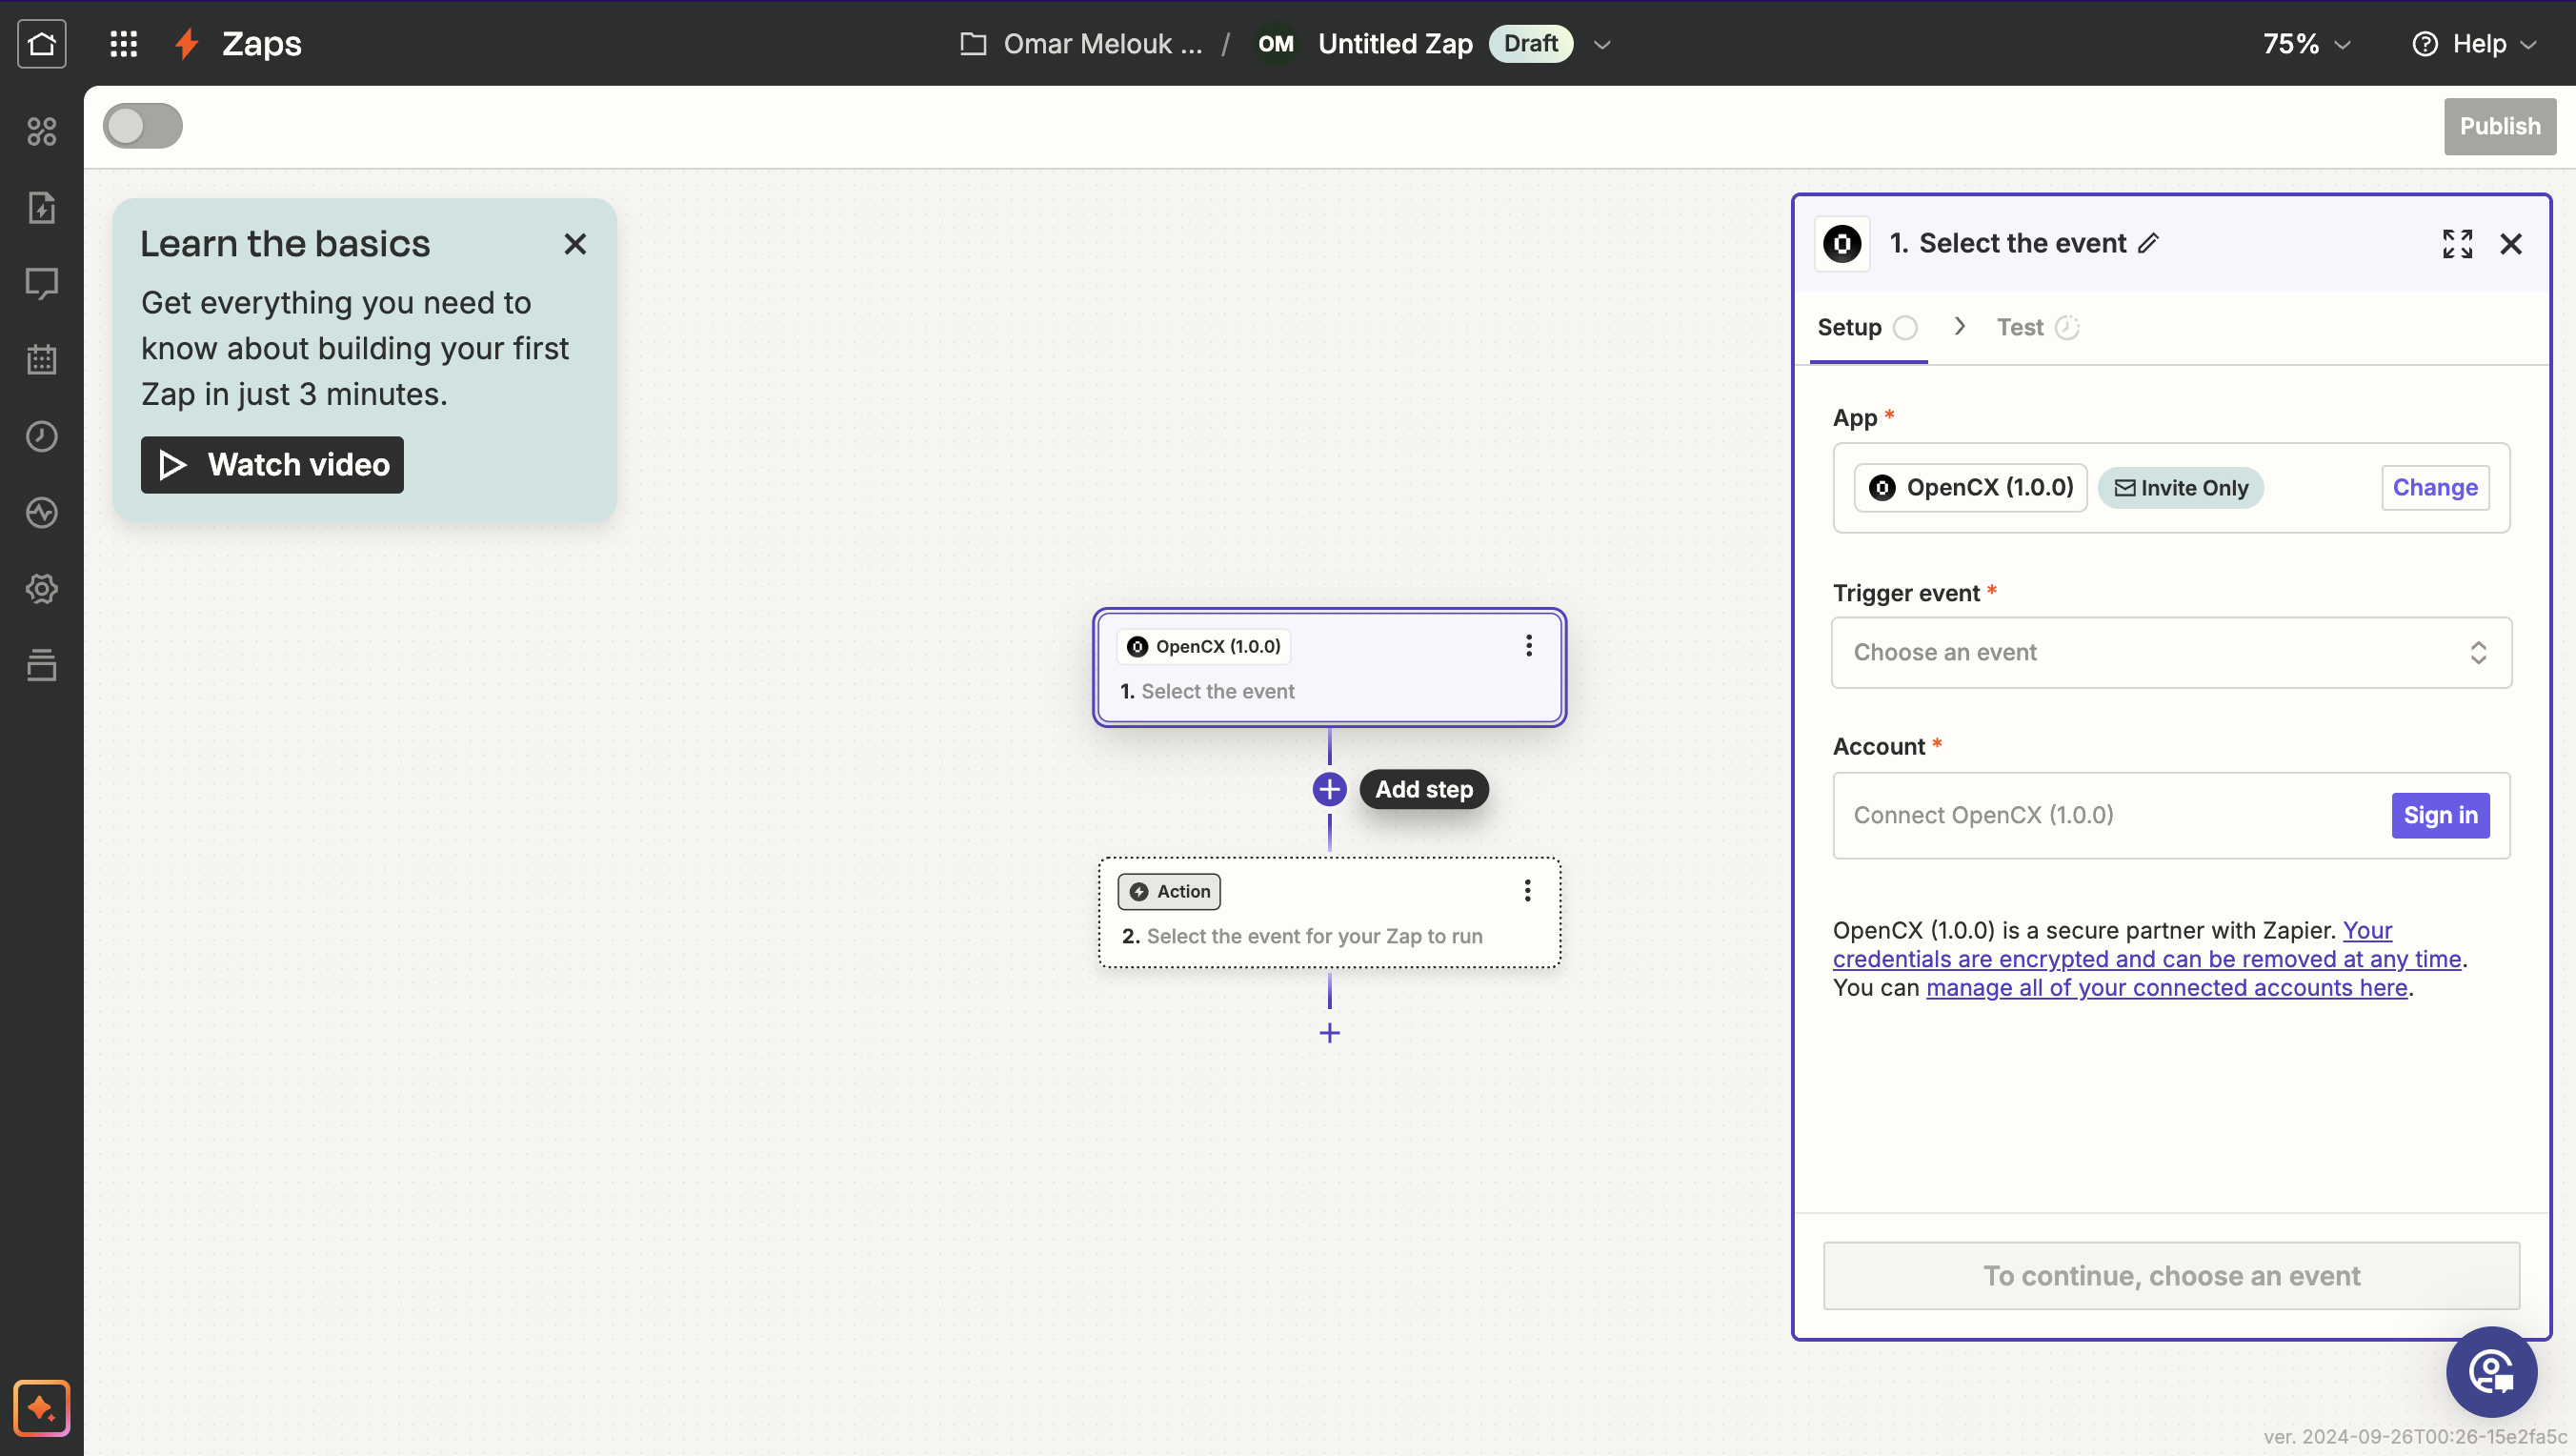Open the apps grid launcher icon
This screenshot has width=2576, height=1456.
coord(123,43)
